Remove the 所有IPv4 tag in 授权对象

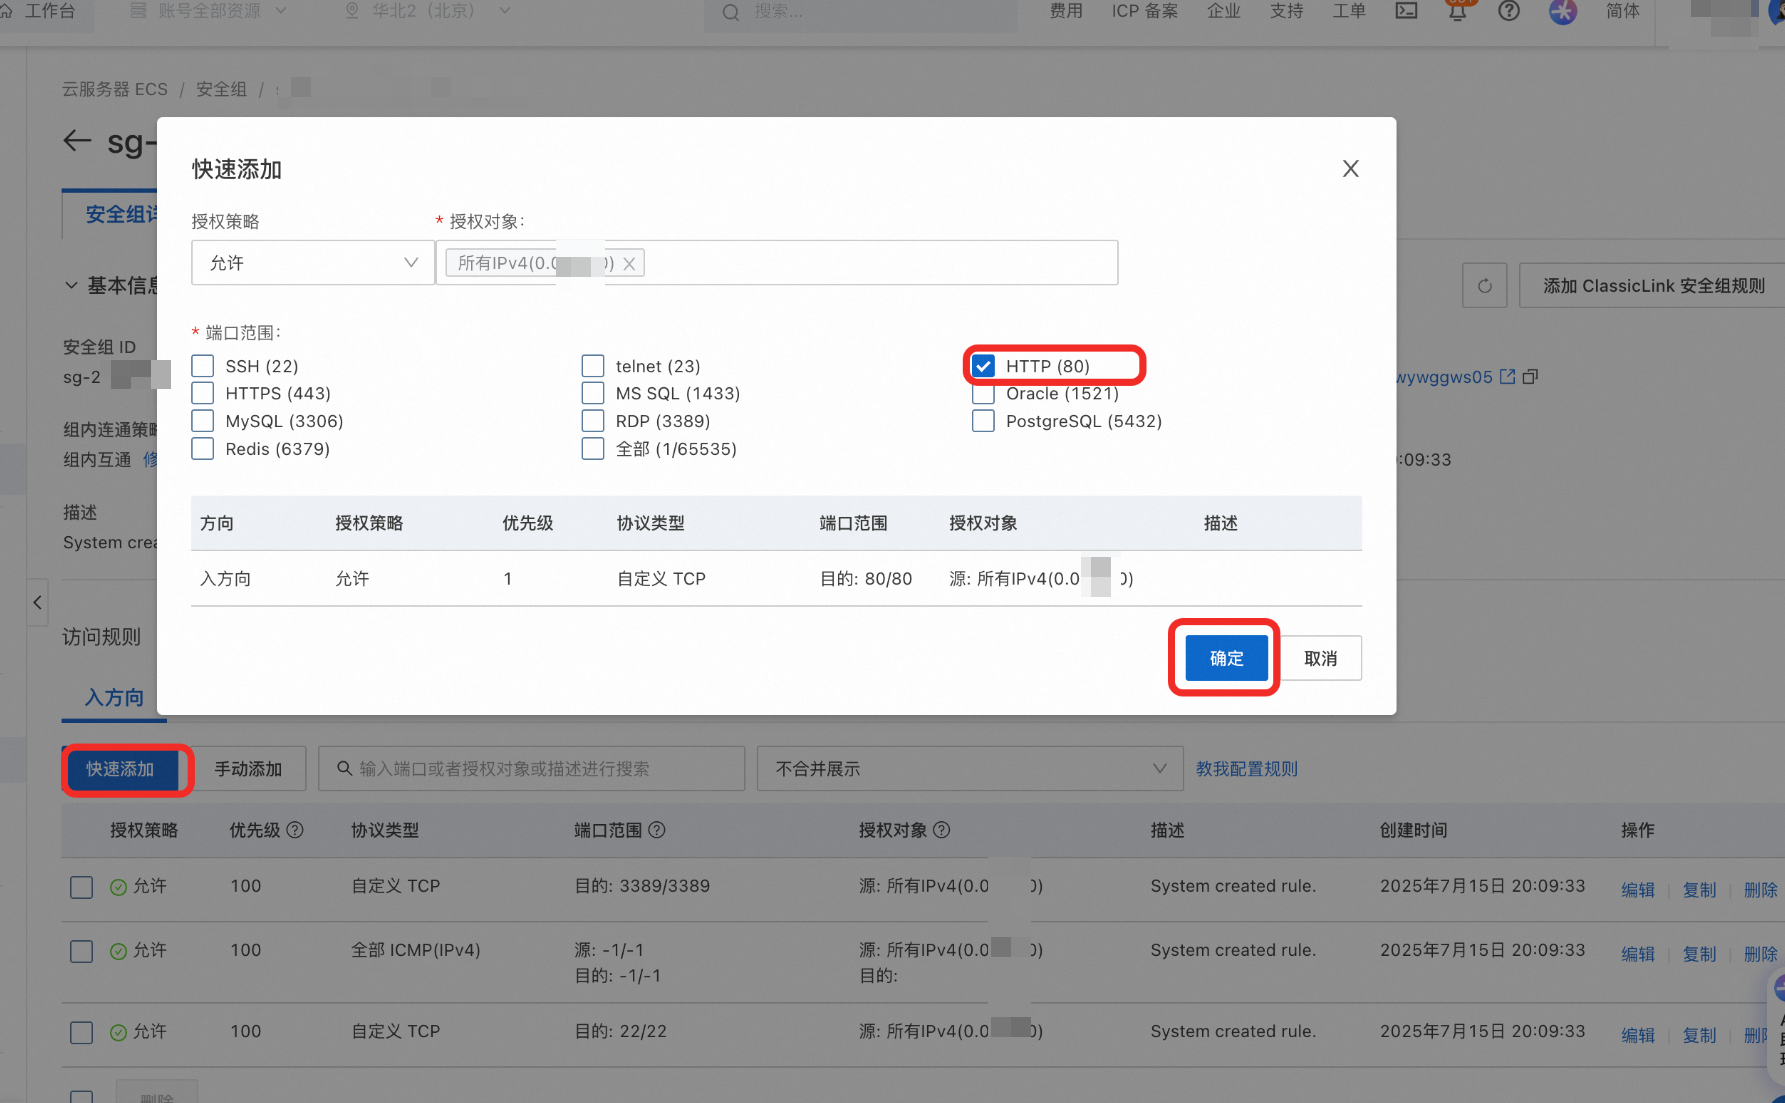coord(629,264)
